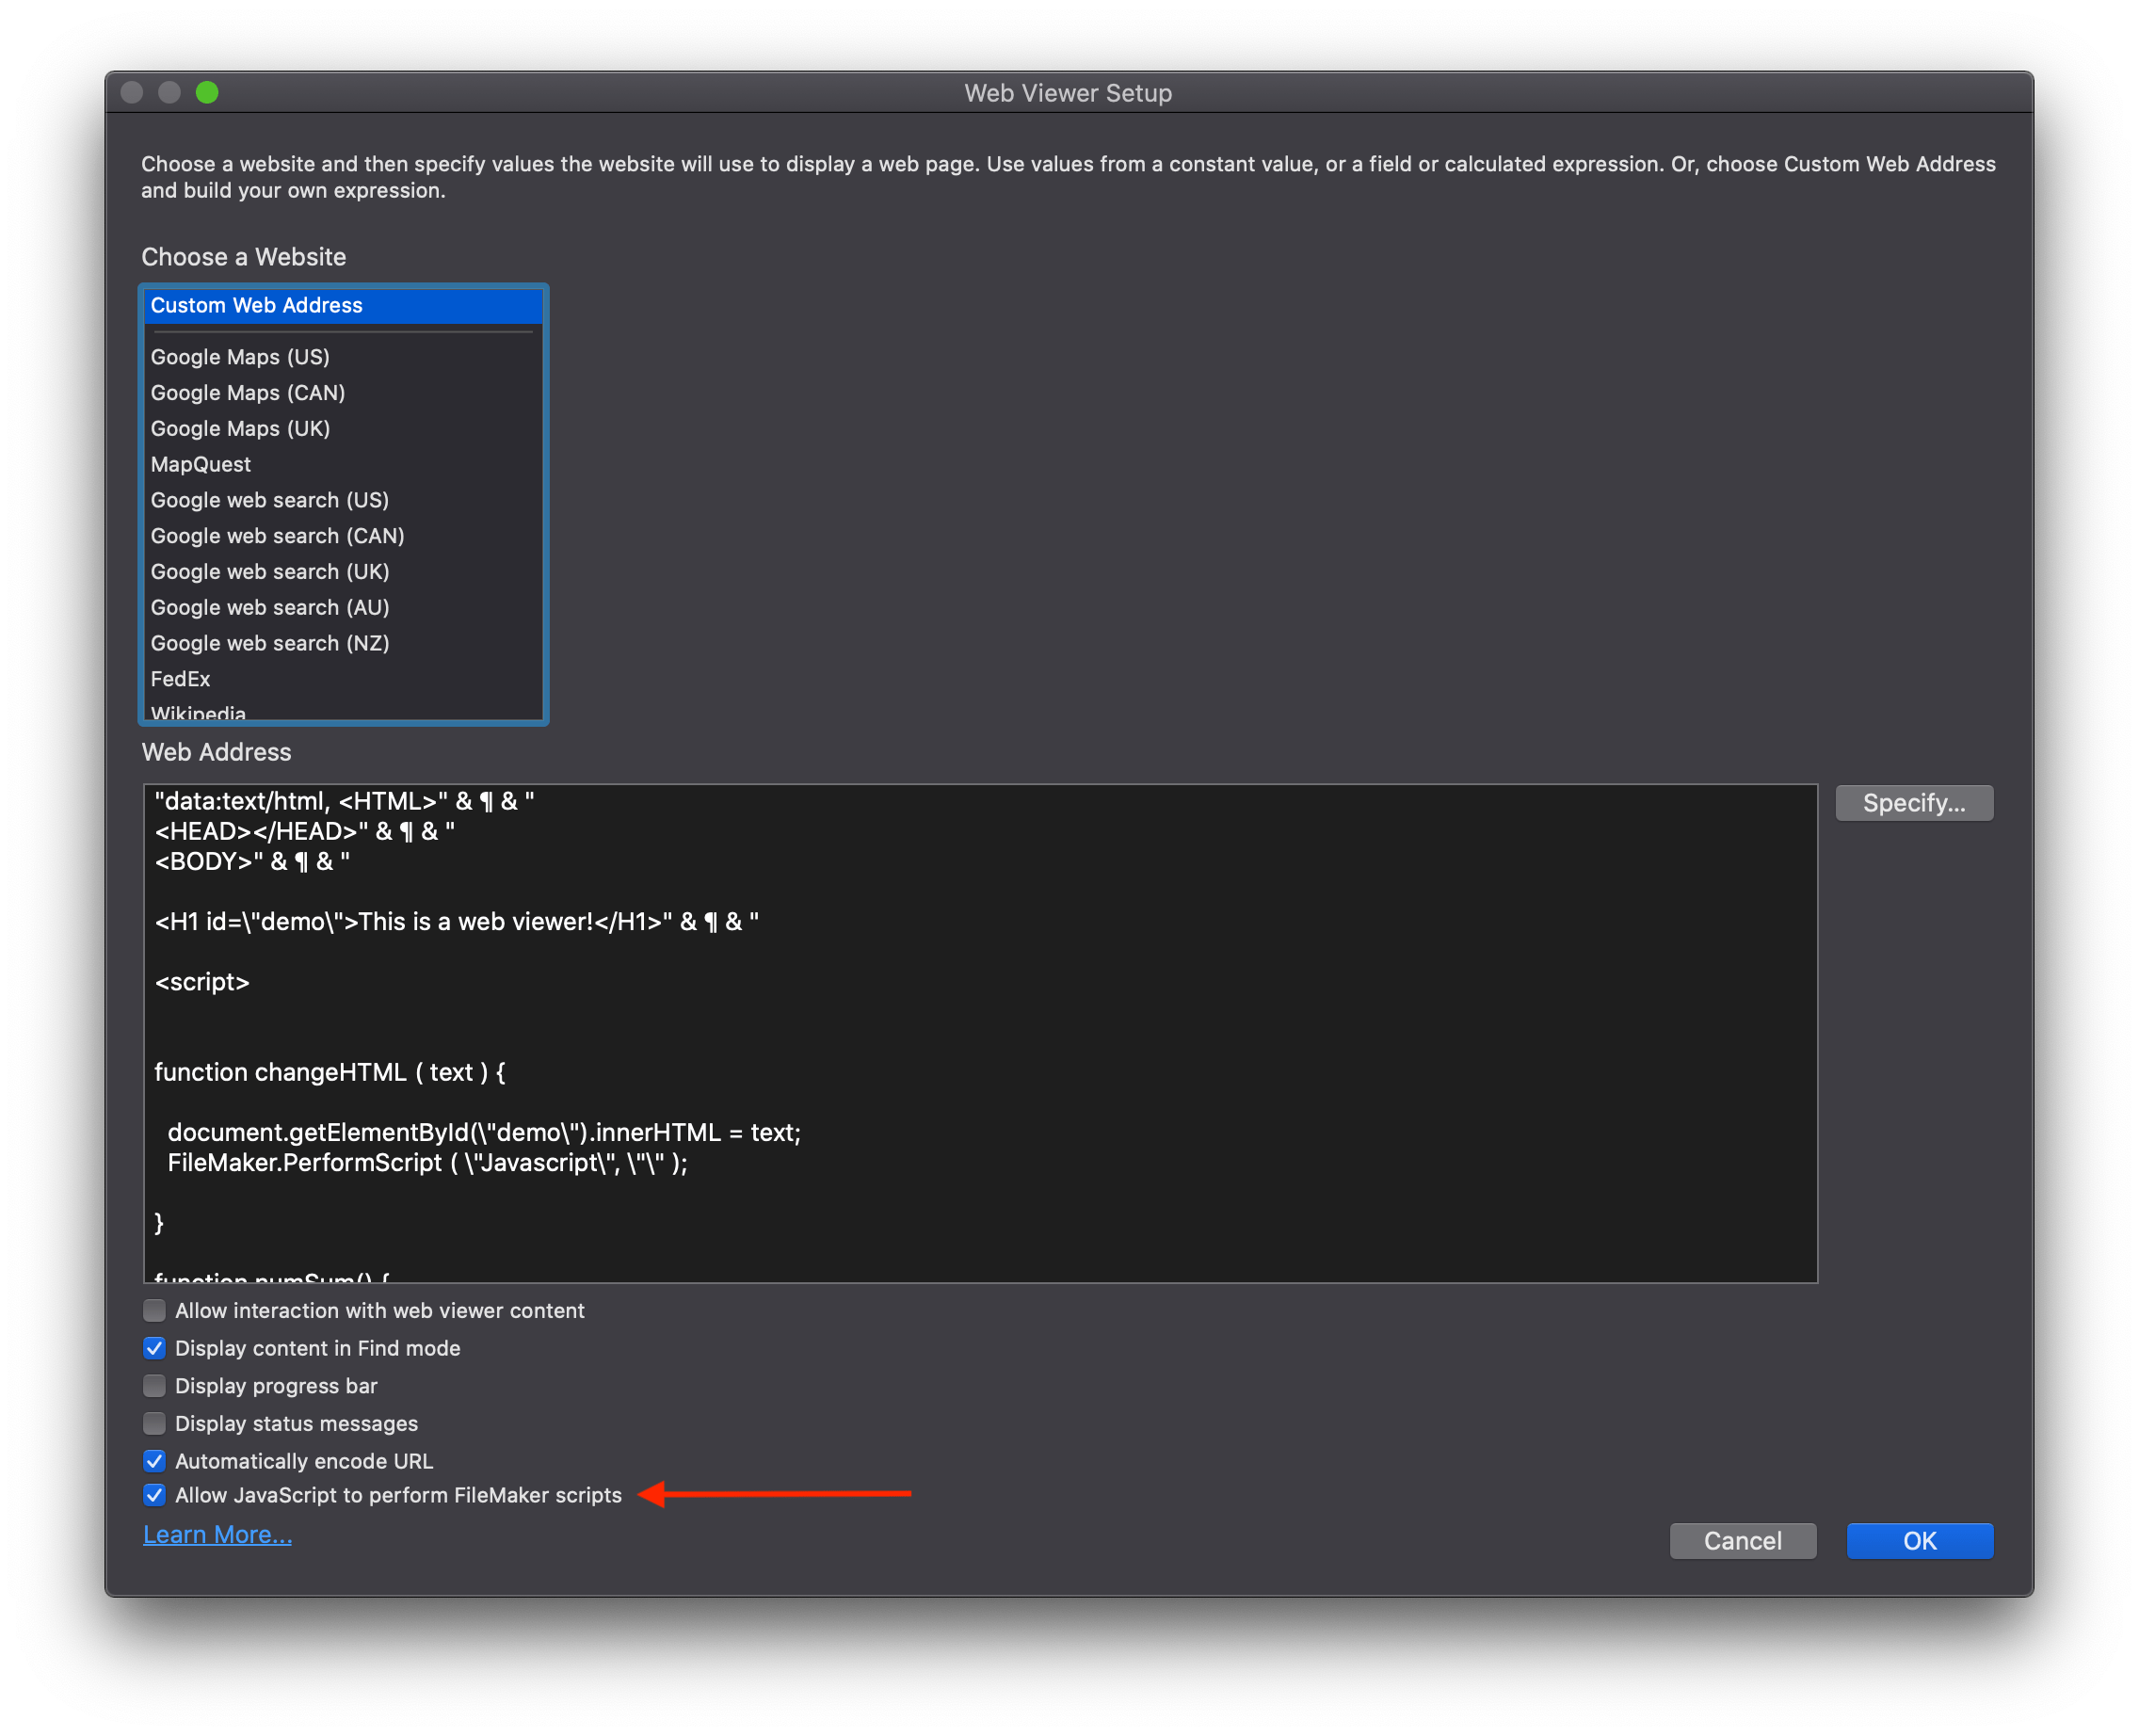The height and width of the screenshot is (1736, 2139).
Task: Select "Google Maps (CAN)" option
Action: point(247,393)
